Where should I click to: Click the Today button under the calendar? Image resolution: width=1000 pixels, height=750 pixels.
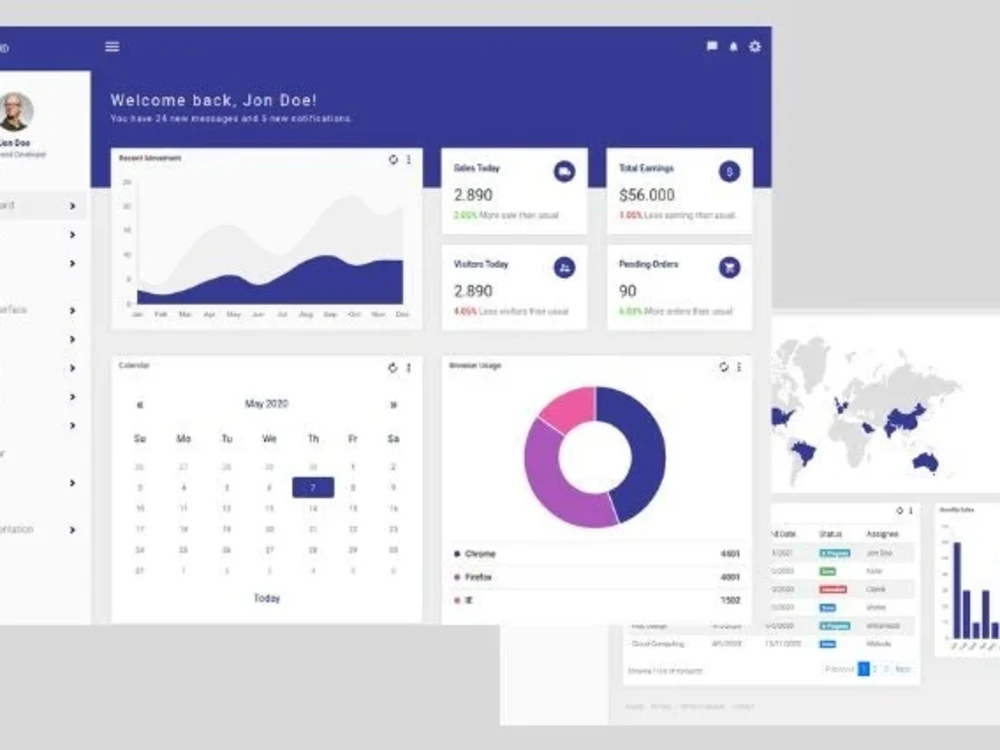pyautogui.click(x=267, y=598)
